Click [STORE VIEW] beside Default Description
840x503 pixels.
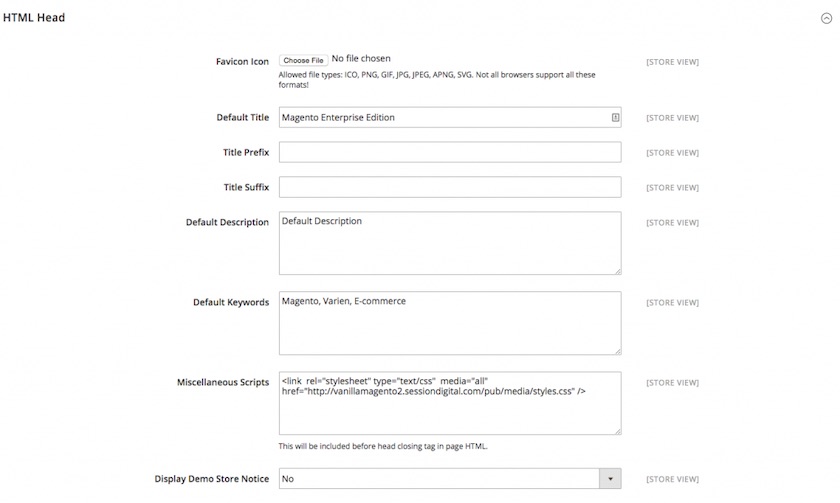tap(672, 222)
